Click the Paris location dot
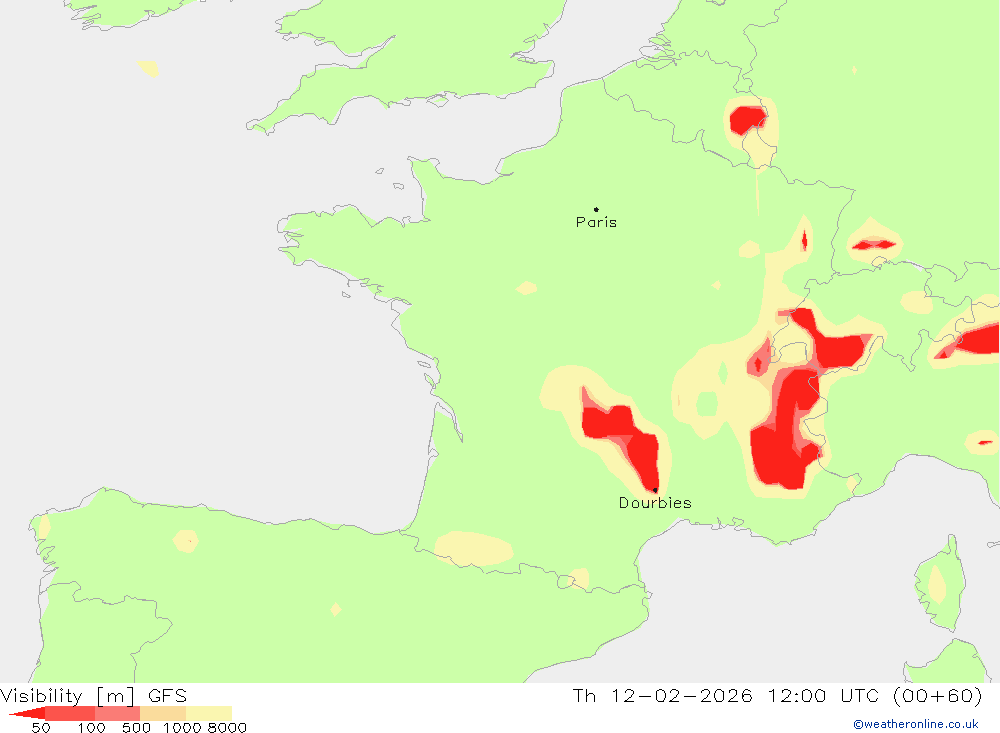The height and width of the screenshot is (733, 1000). pyautogui.click(x=596, y=209)
